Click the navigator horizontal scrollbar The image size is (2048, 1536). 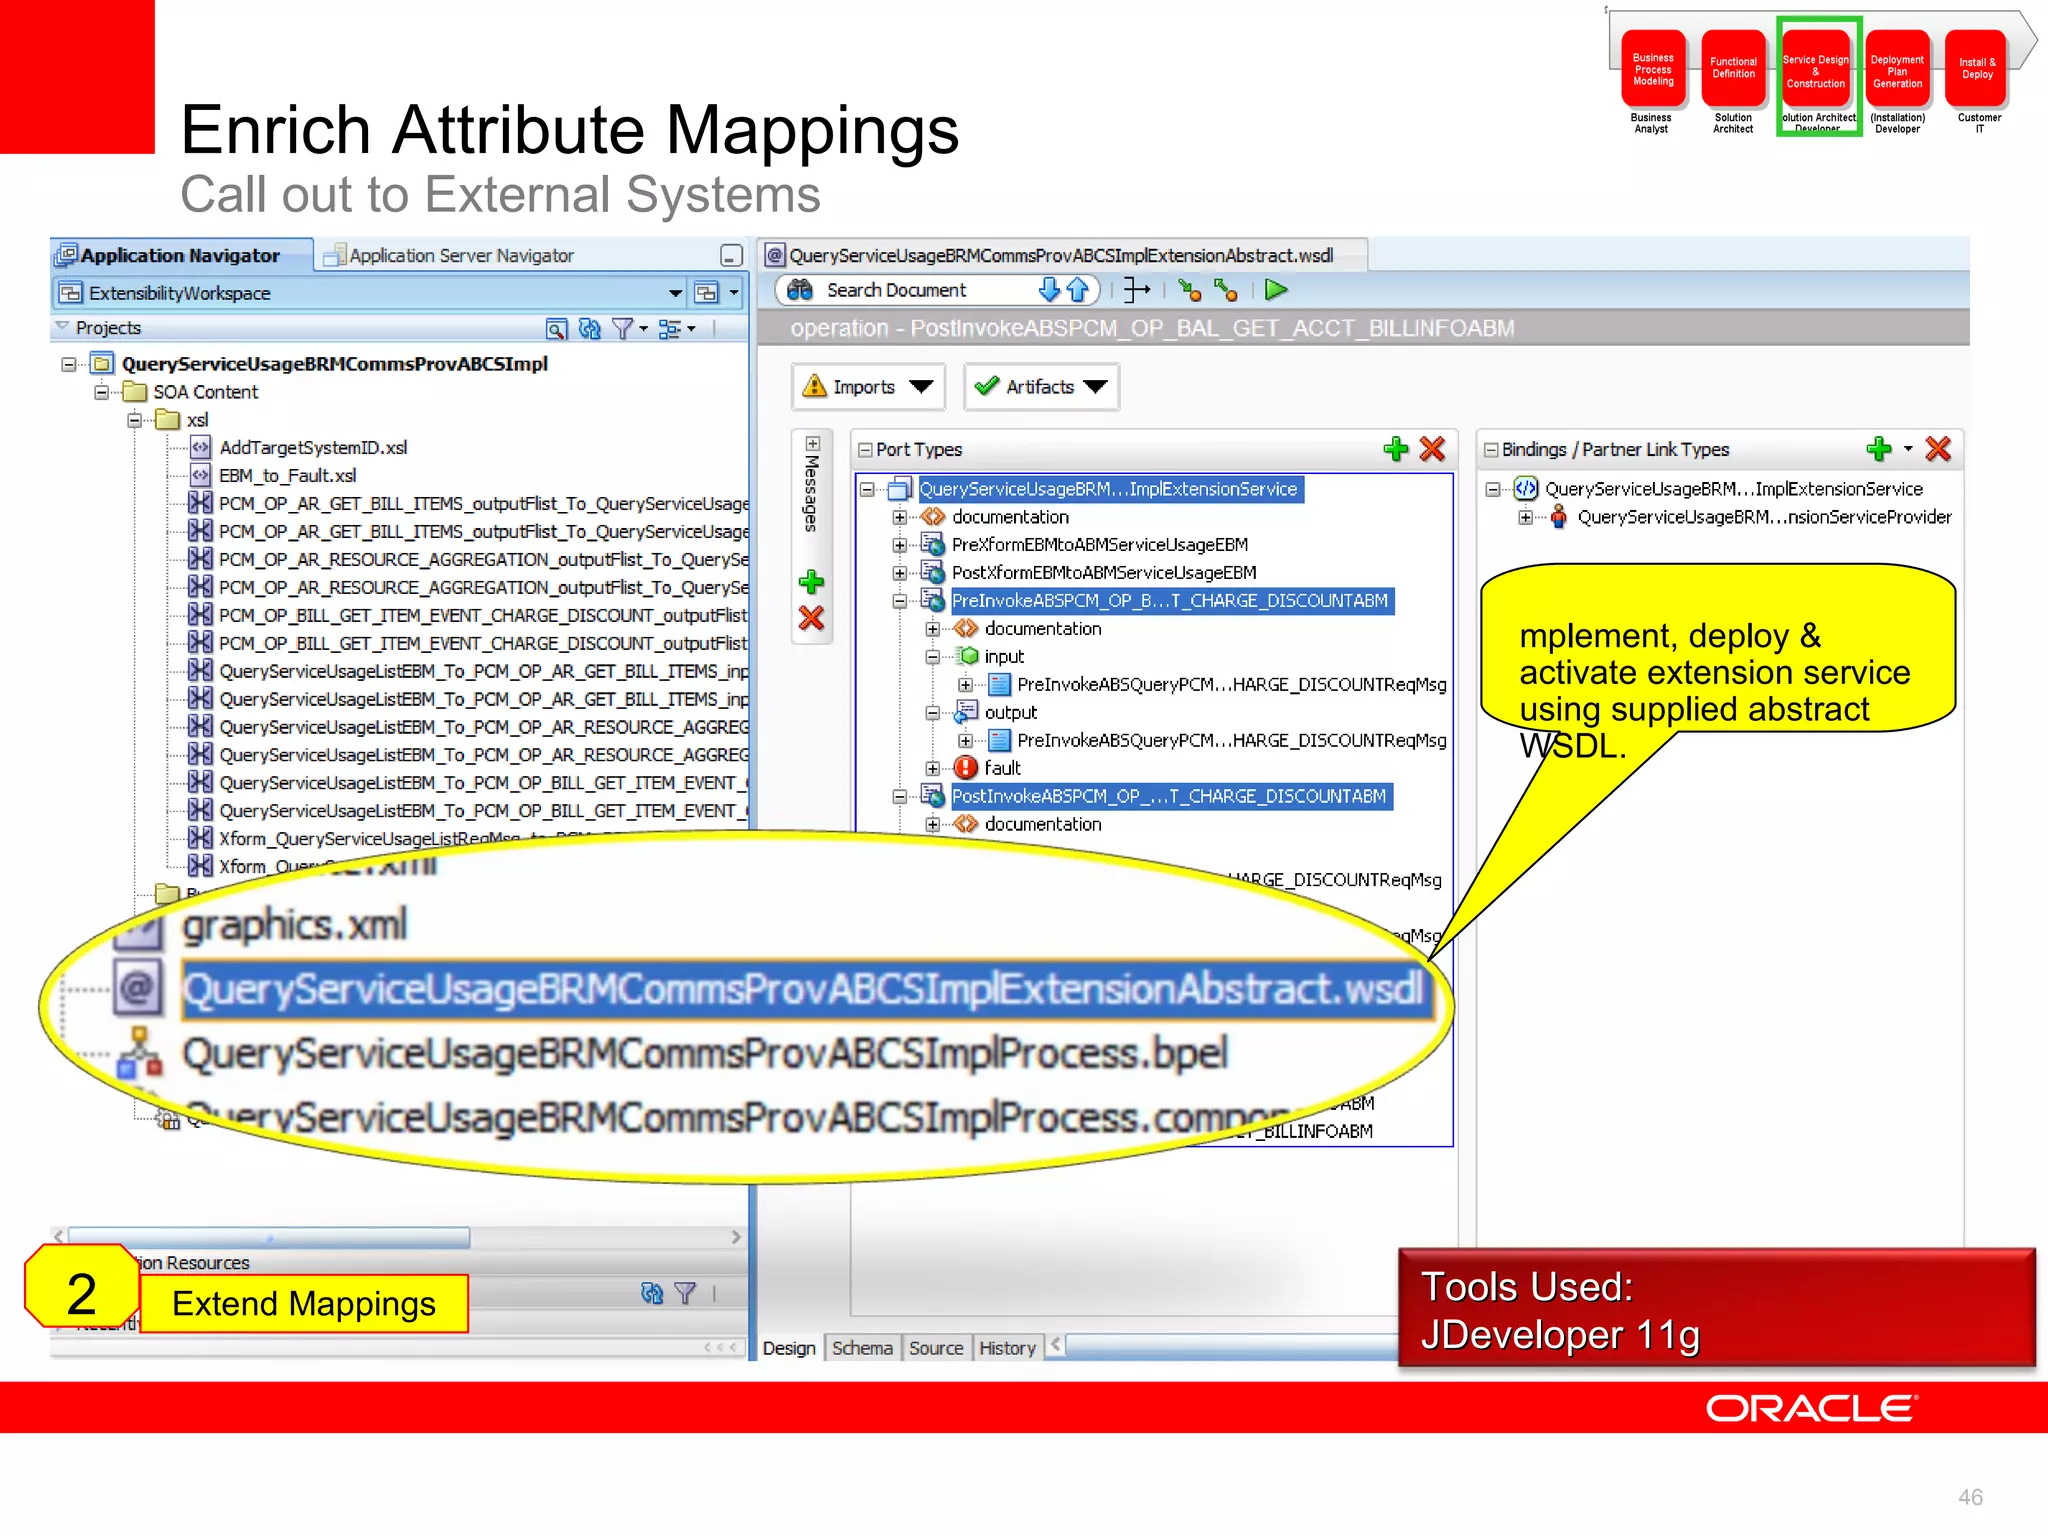click(268, 1238)
